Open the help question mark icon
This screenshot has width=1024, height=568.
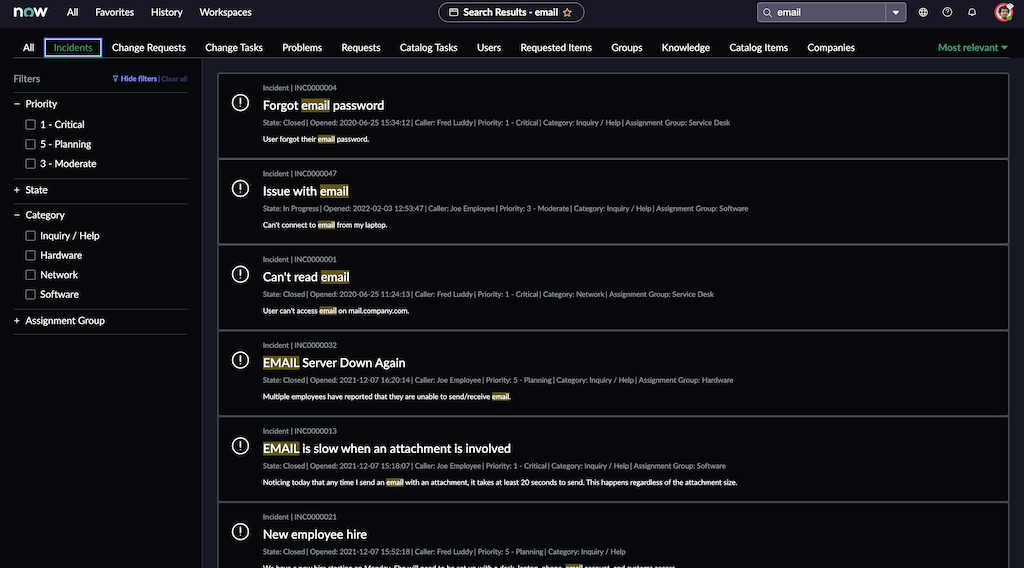click(x=947, y=12)
